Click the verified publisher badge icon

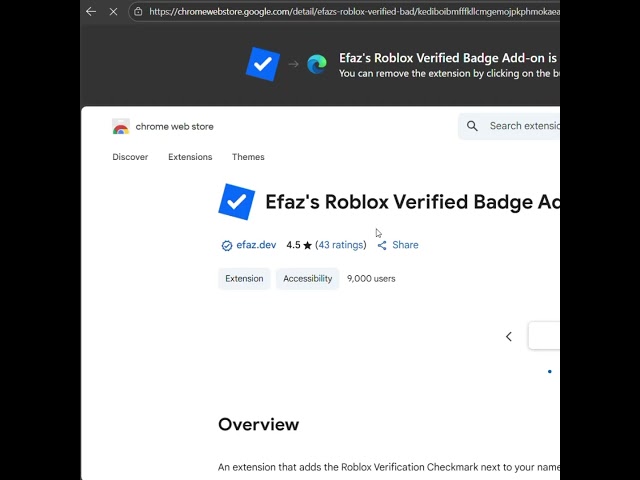[x=227, y=245]
